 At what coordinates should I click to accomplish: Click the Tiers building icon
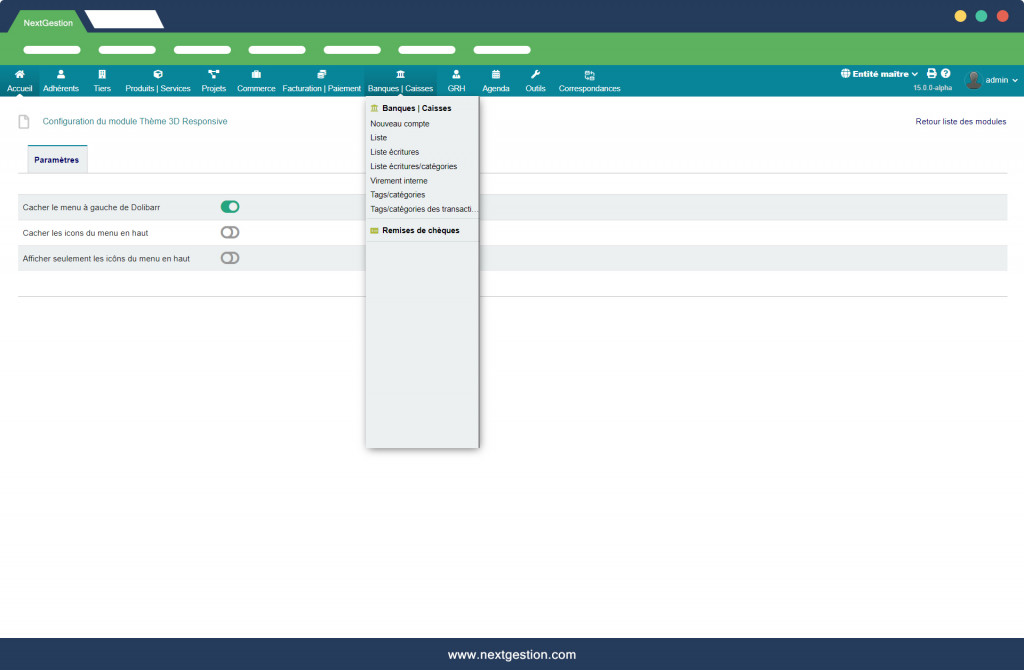tap(102, 74)
